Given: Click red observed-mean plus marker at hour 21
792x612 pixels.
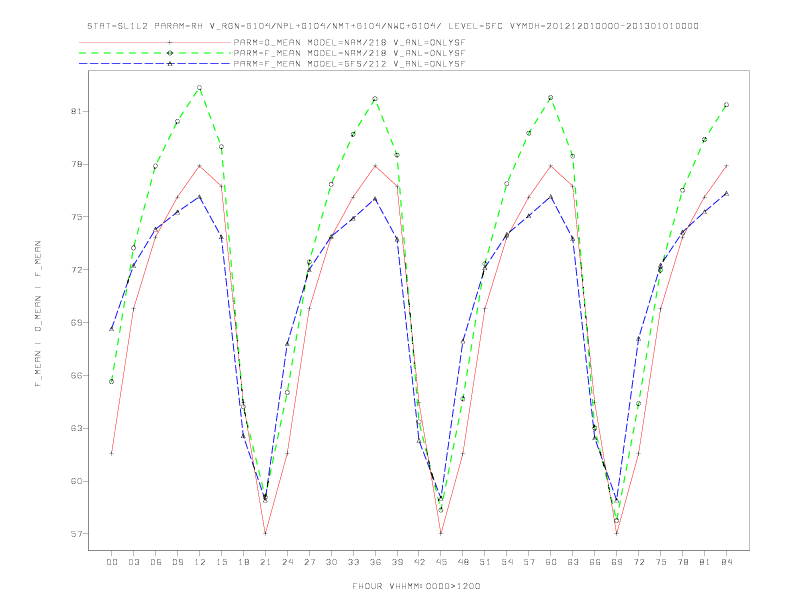Looking at the screenshot, I should pos(265,533).
